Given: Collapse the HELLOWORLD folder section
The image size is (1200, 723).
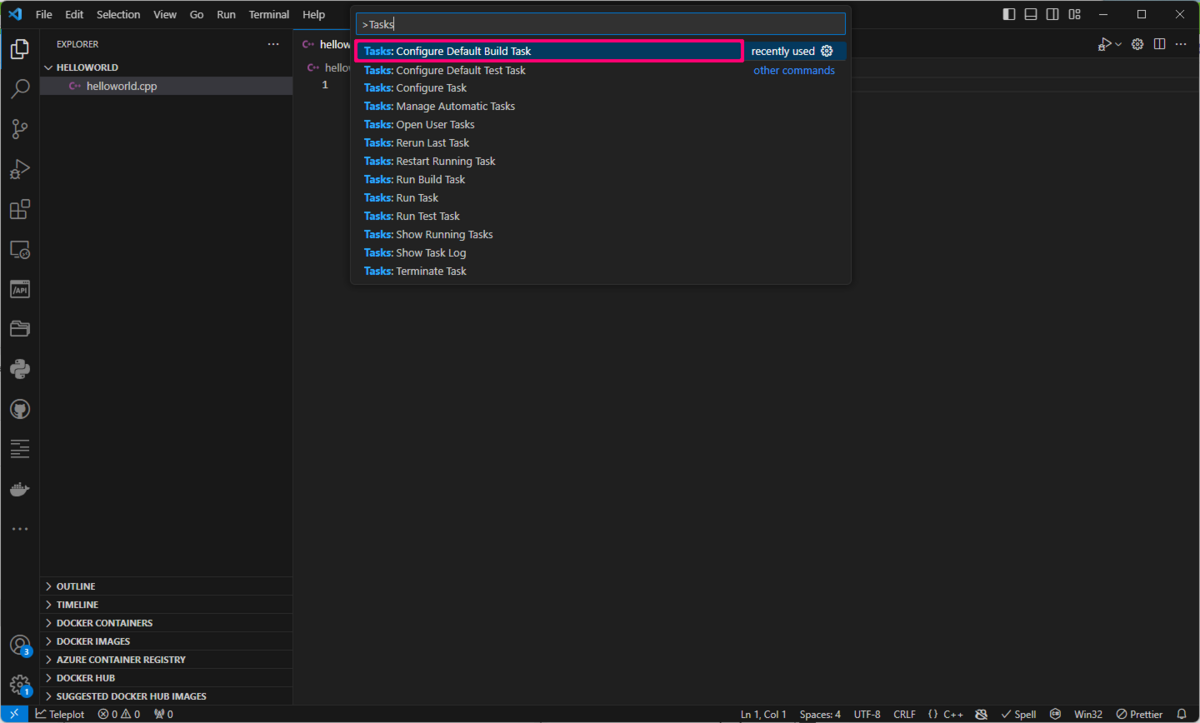Looking at the screenshot, I should click(x=167, y=67).
